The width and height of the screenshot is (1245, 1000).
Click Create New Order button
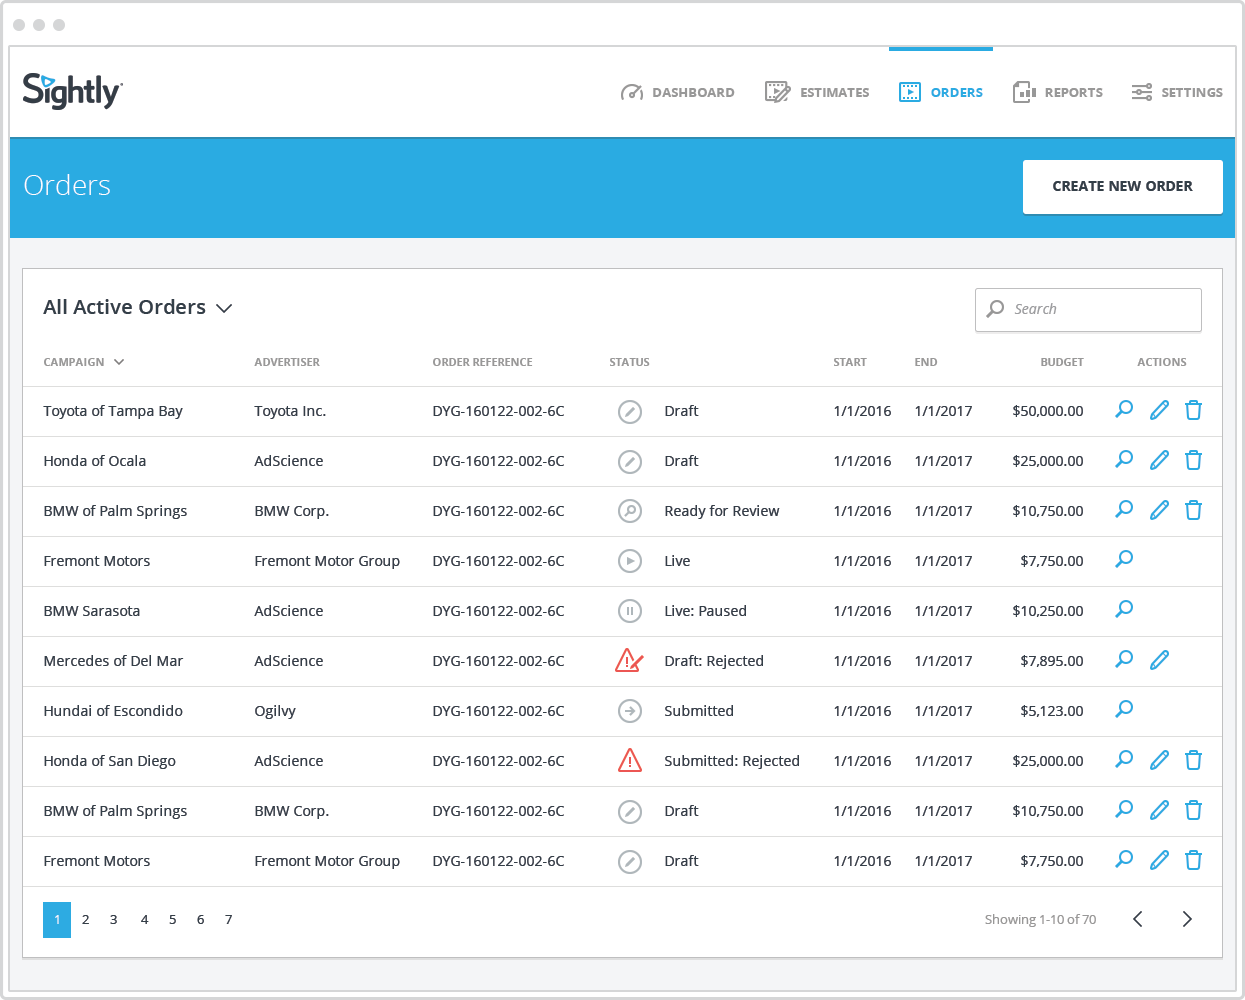[1122, 186]
